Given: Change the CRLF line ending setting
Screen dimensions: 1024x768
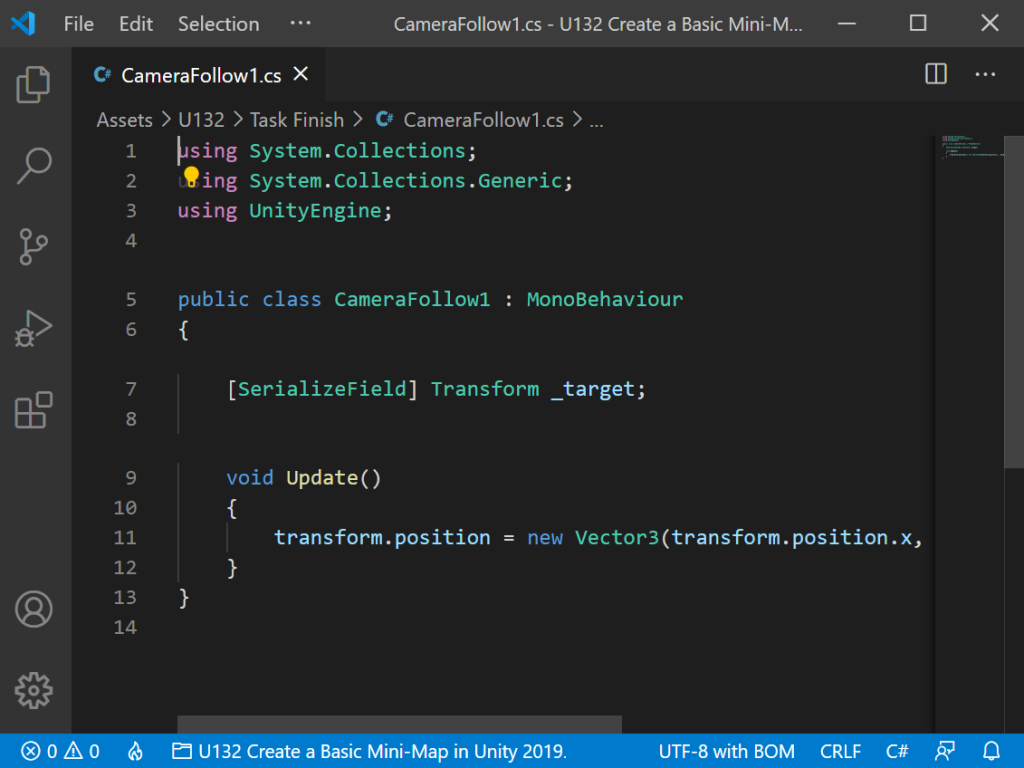Looking at the screenshot, I should click(840, 751).
